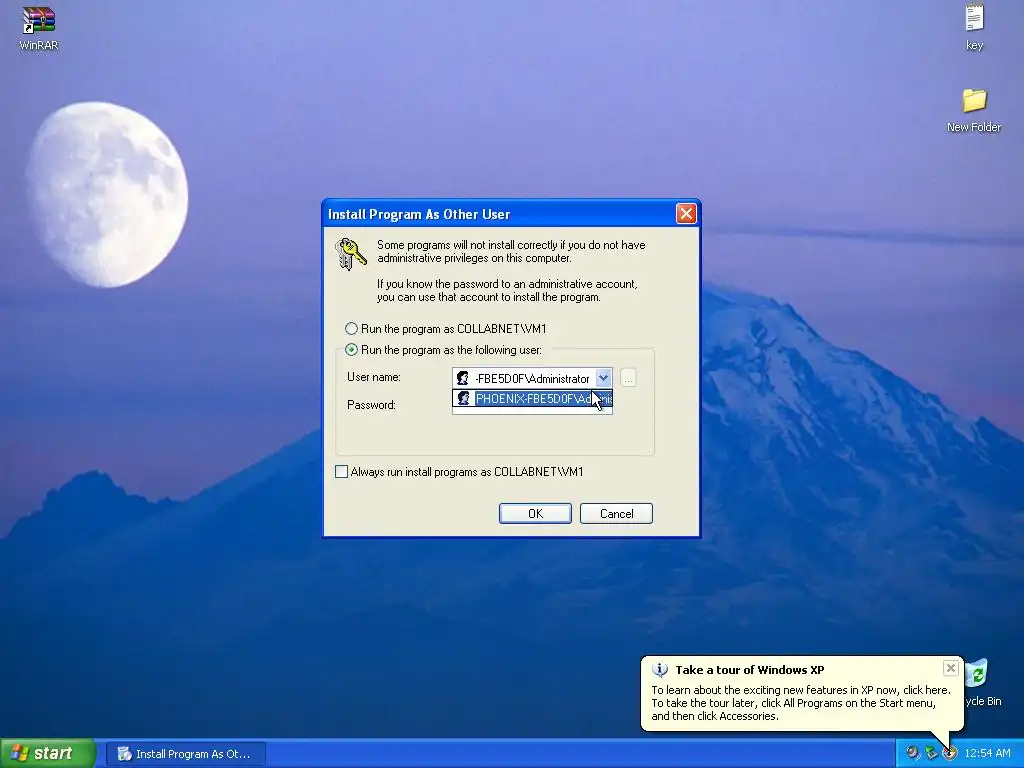Close the Install Program As Other User dialog
The height and width of the screenshot is (768, 1024).
686,214
